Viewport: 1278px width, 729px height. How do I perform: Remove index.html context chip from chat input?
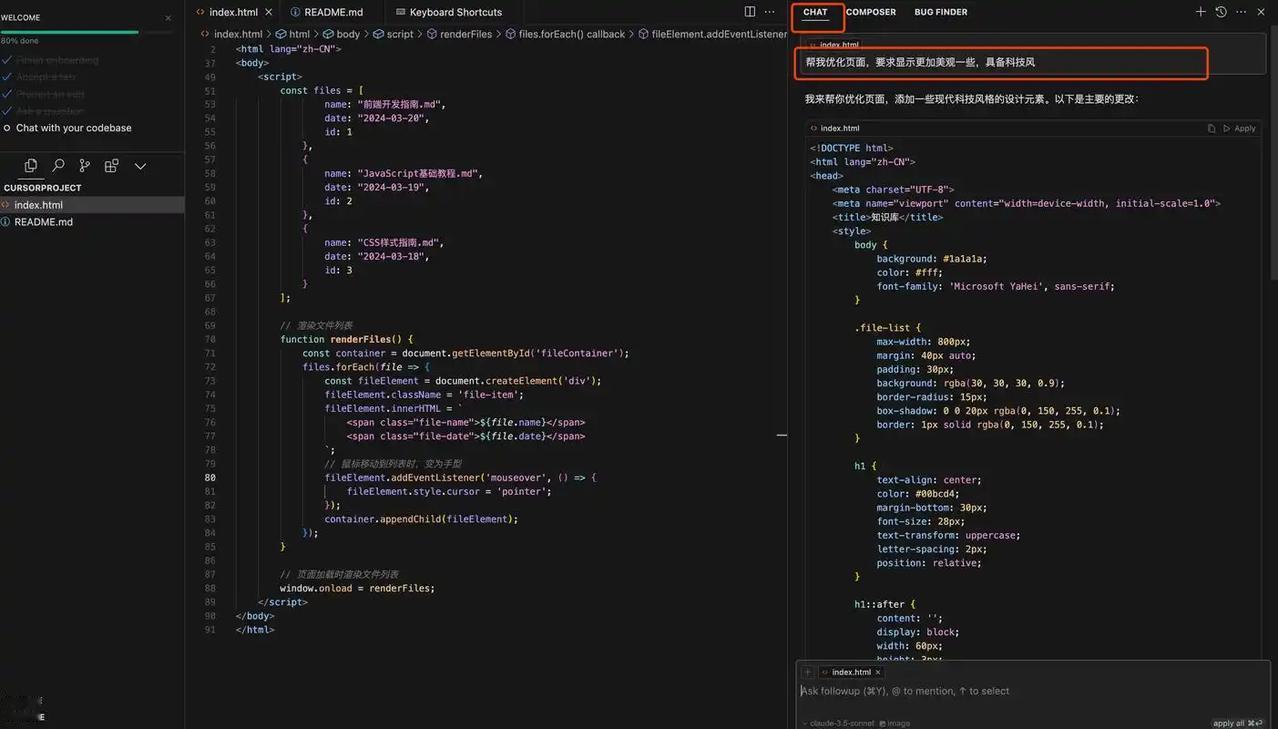tap(878, 672)
